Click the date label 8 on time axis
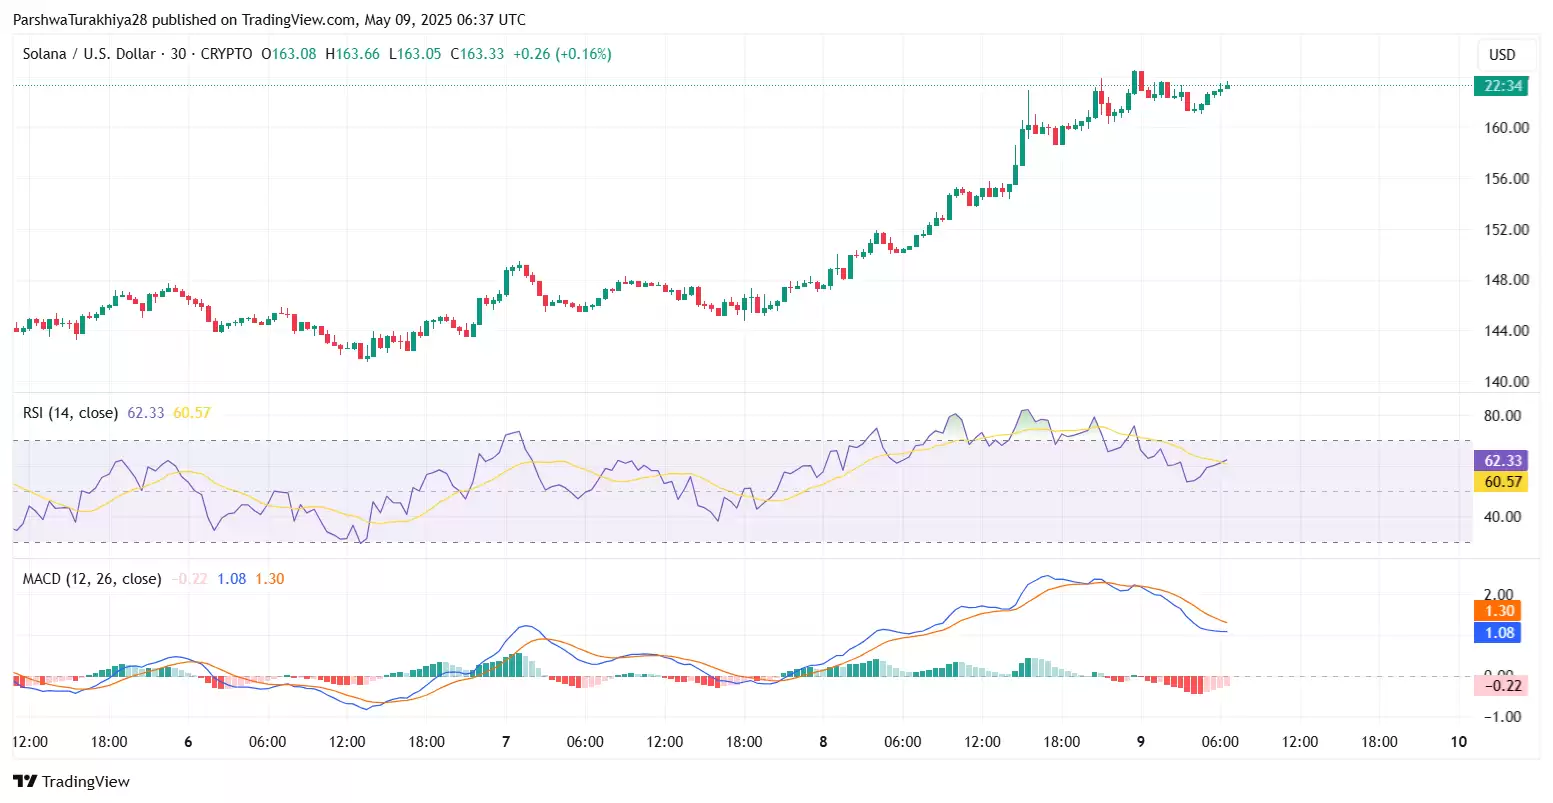1553x803 pixels. [824, 742]
